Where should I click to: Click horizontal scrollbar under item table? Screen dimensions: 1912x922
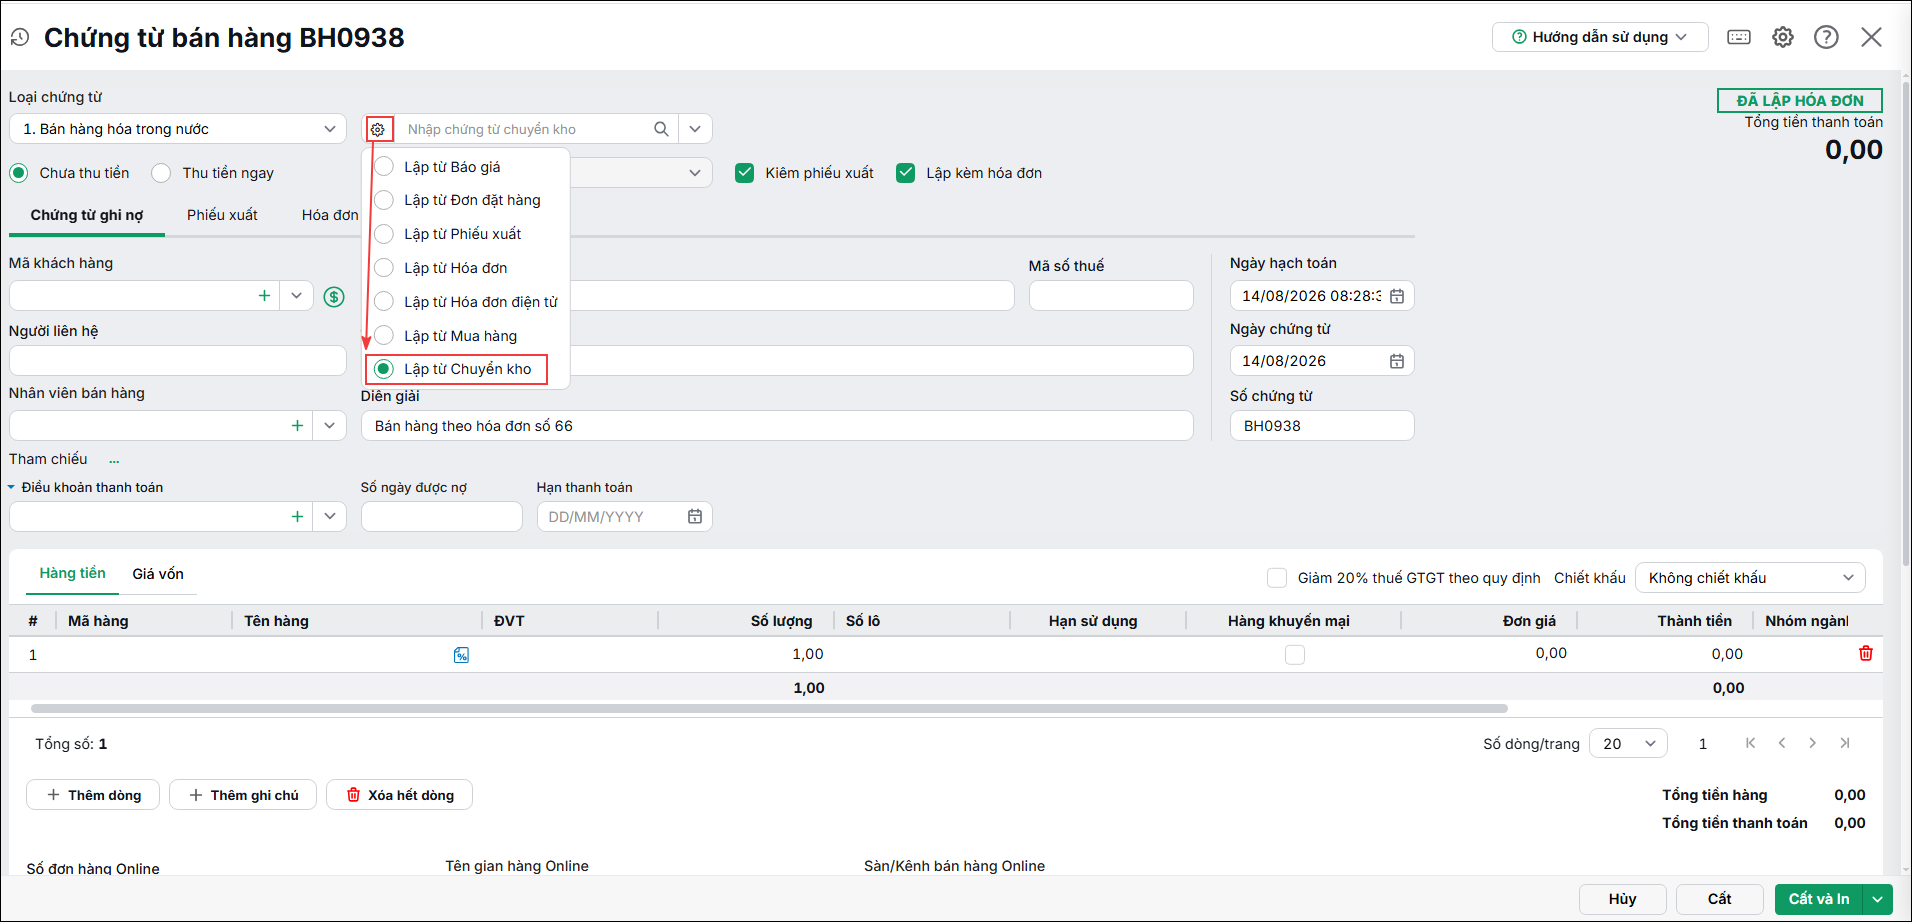click(769, 708)
